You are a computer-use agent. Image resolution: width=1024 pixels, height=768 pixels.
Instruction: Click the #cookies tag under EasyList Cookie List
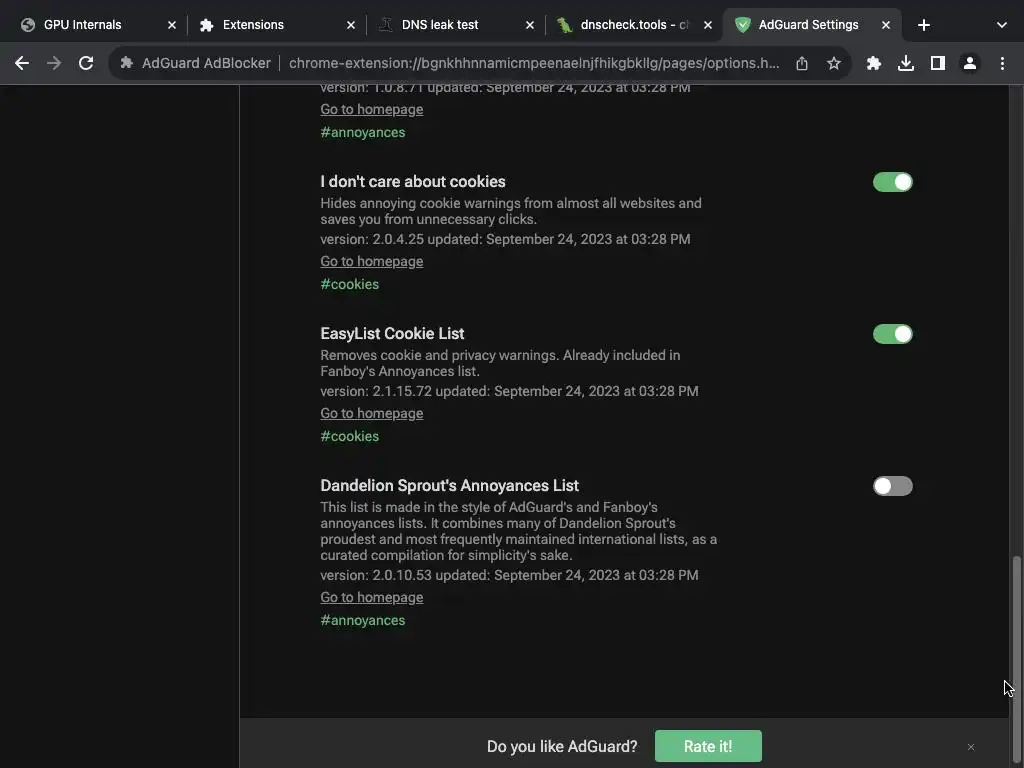(x=349, y=436)
